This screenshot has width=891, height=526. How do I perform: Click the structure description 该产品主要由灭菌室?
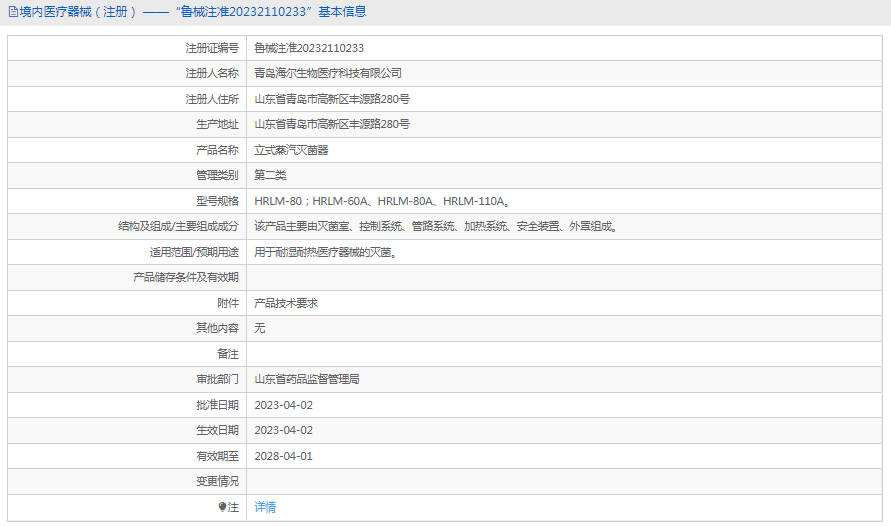[x=436, y=226]
